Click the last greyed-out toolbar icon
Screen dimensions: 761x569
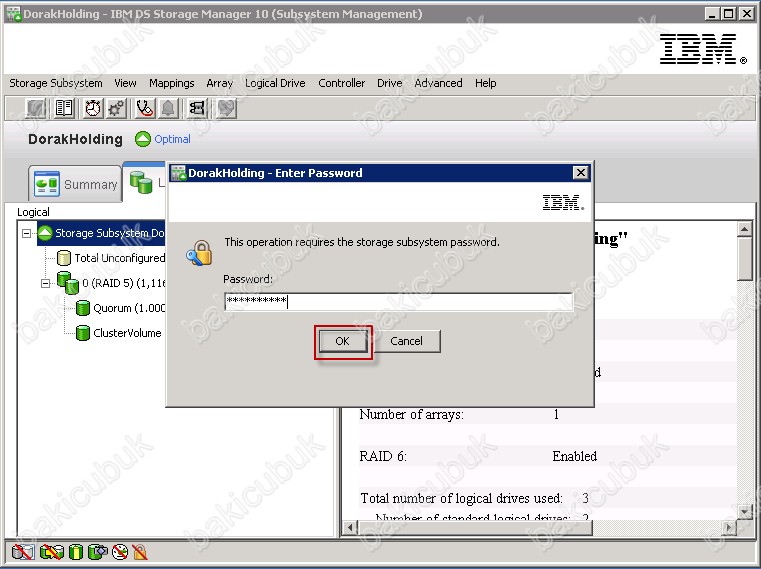point(226,108)
